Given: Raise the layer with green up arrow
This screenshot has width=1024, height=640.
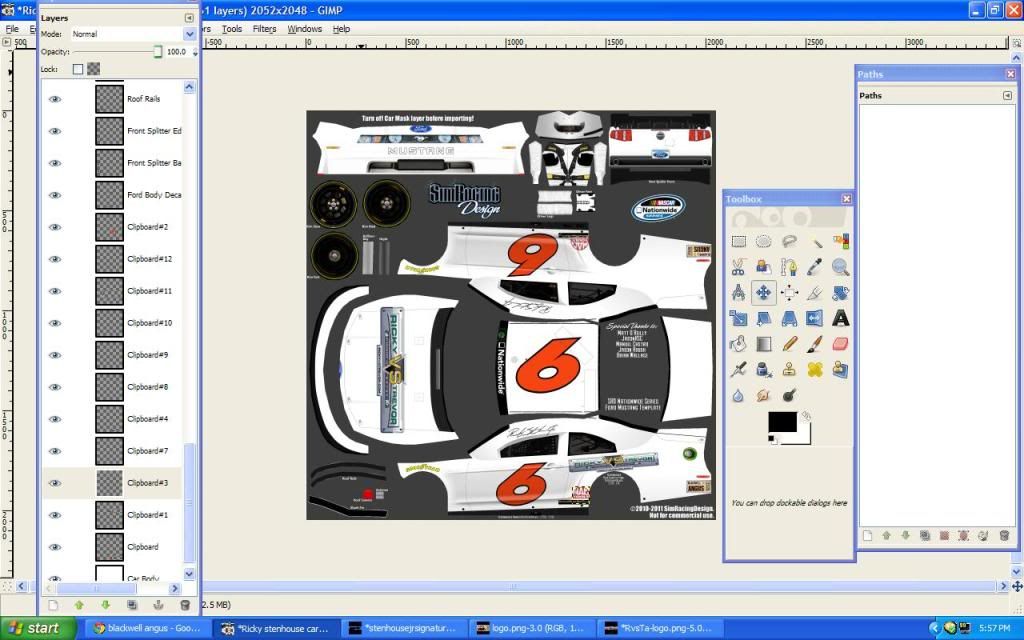Looking at the screenshot, I should 79,605.
